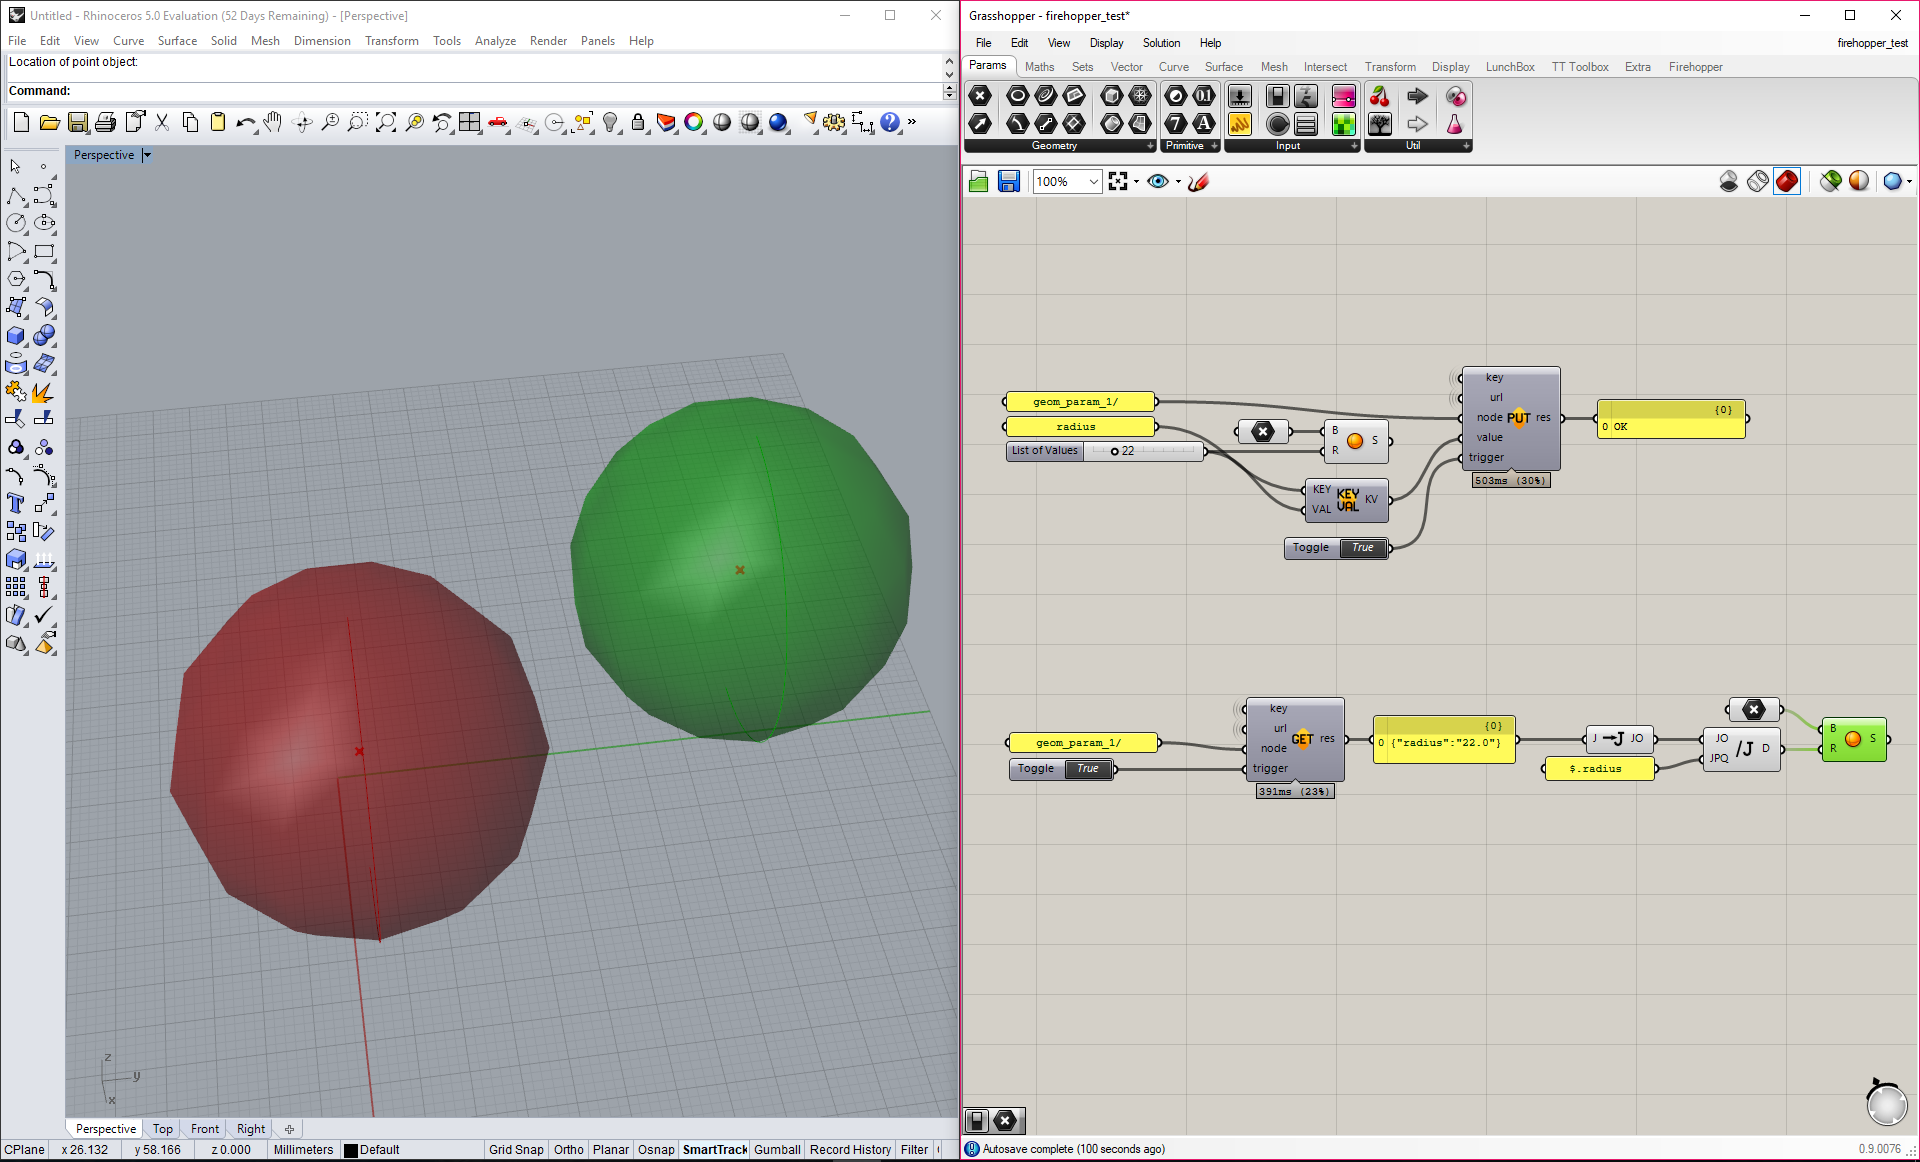
Task: Switch to the LunchBox tab in Grasshopper
Action: click(1510, 67)
